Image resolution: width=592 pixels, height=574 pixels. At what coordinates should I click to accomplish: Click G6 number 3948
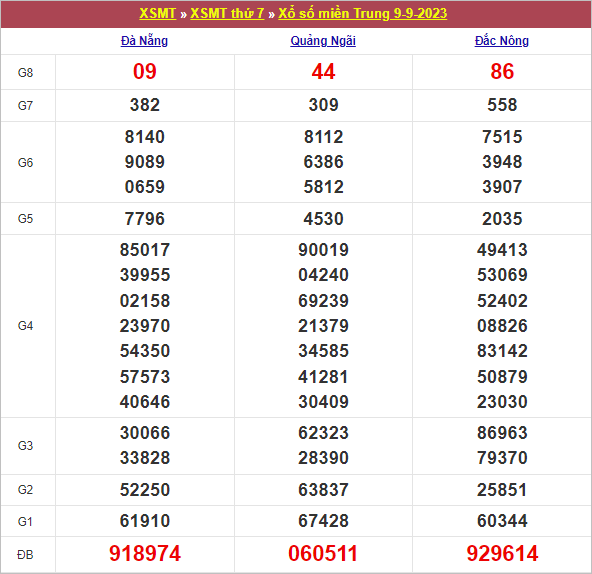pos(502,162)
